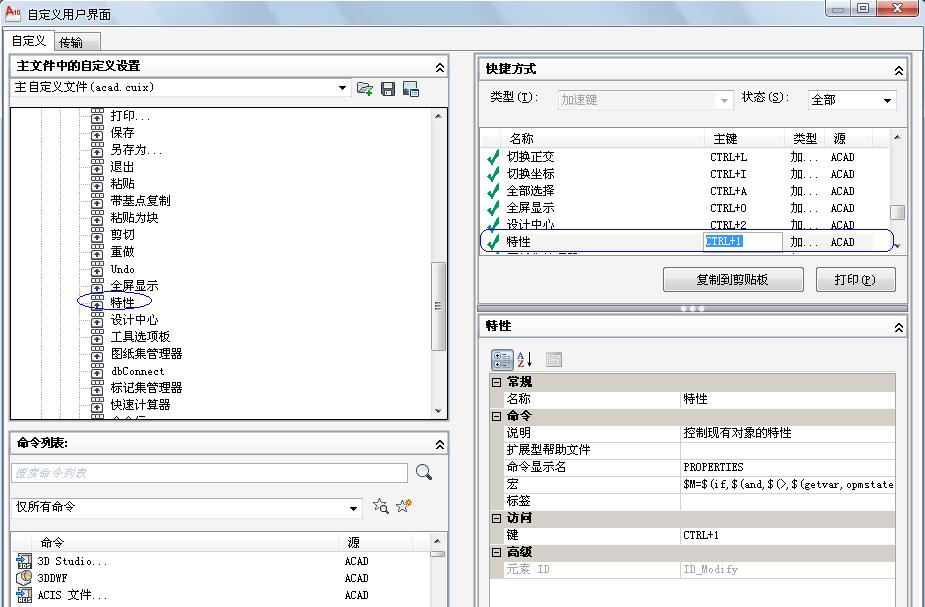Click the display filters icon beside save
925x607 pixels.
411,89
